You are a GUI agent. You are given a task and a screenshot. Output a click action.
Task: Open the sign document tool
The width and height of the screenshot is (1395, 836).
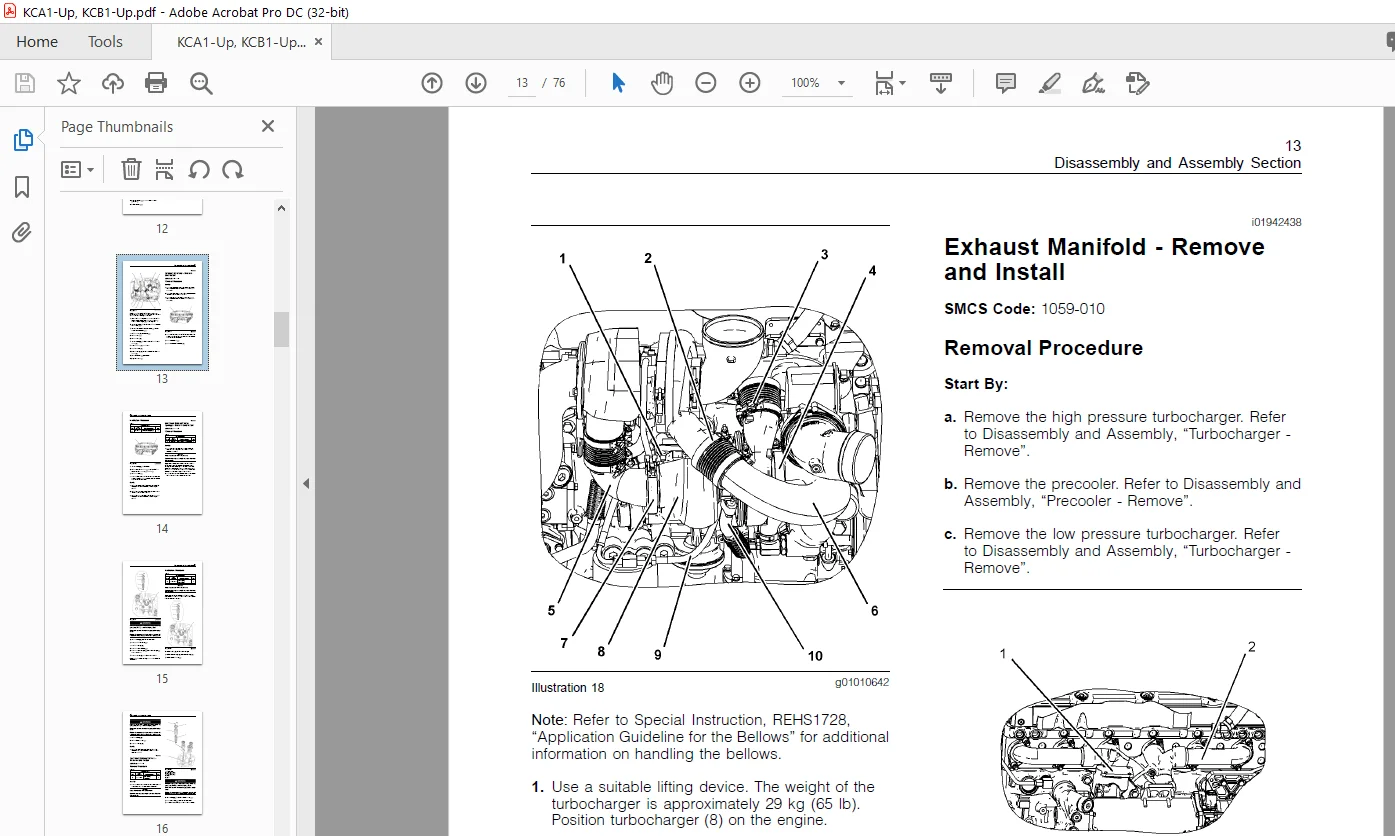pos(1094,83)
